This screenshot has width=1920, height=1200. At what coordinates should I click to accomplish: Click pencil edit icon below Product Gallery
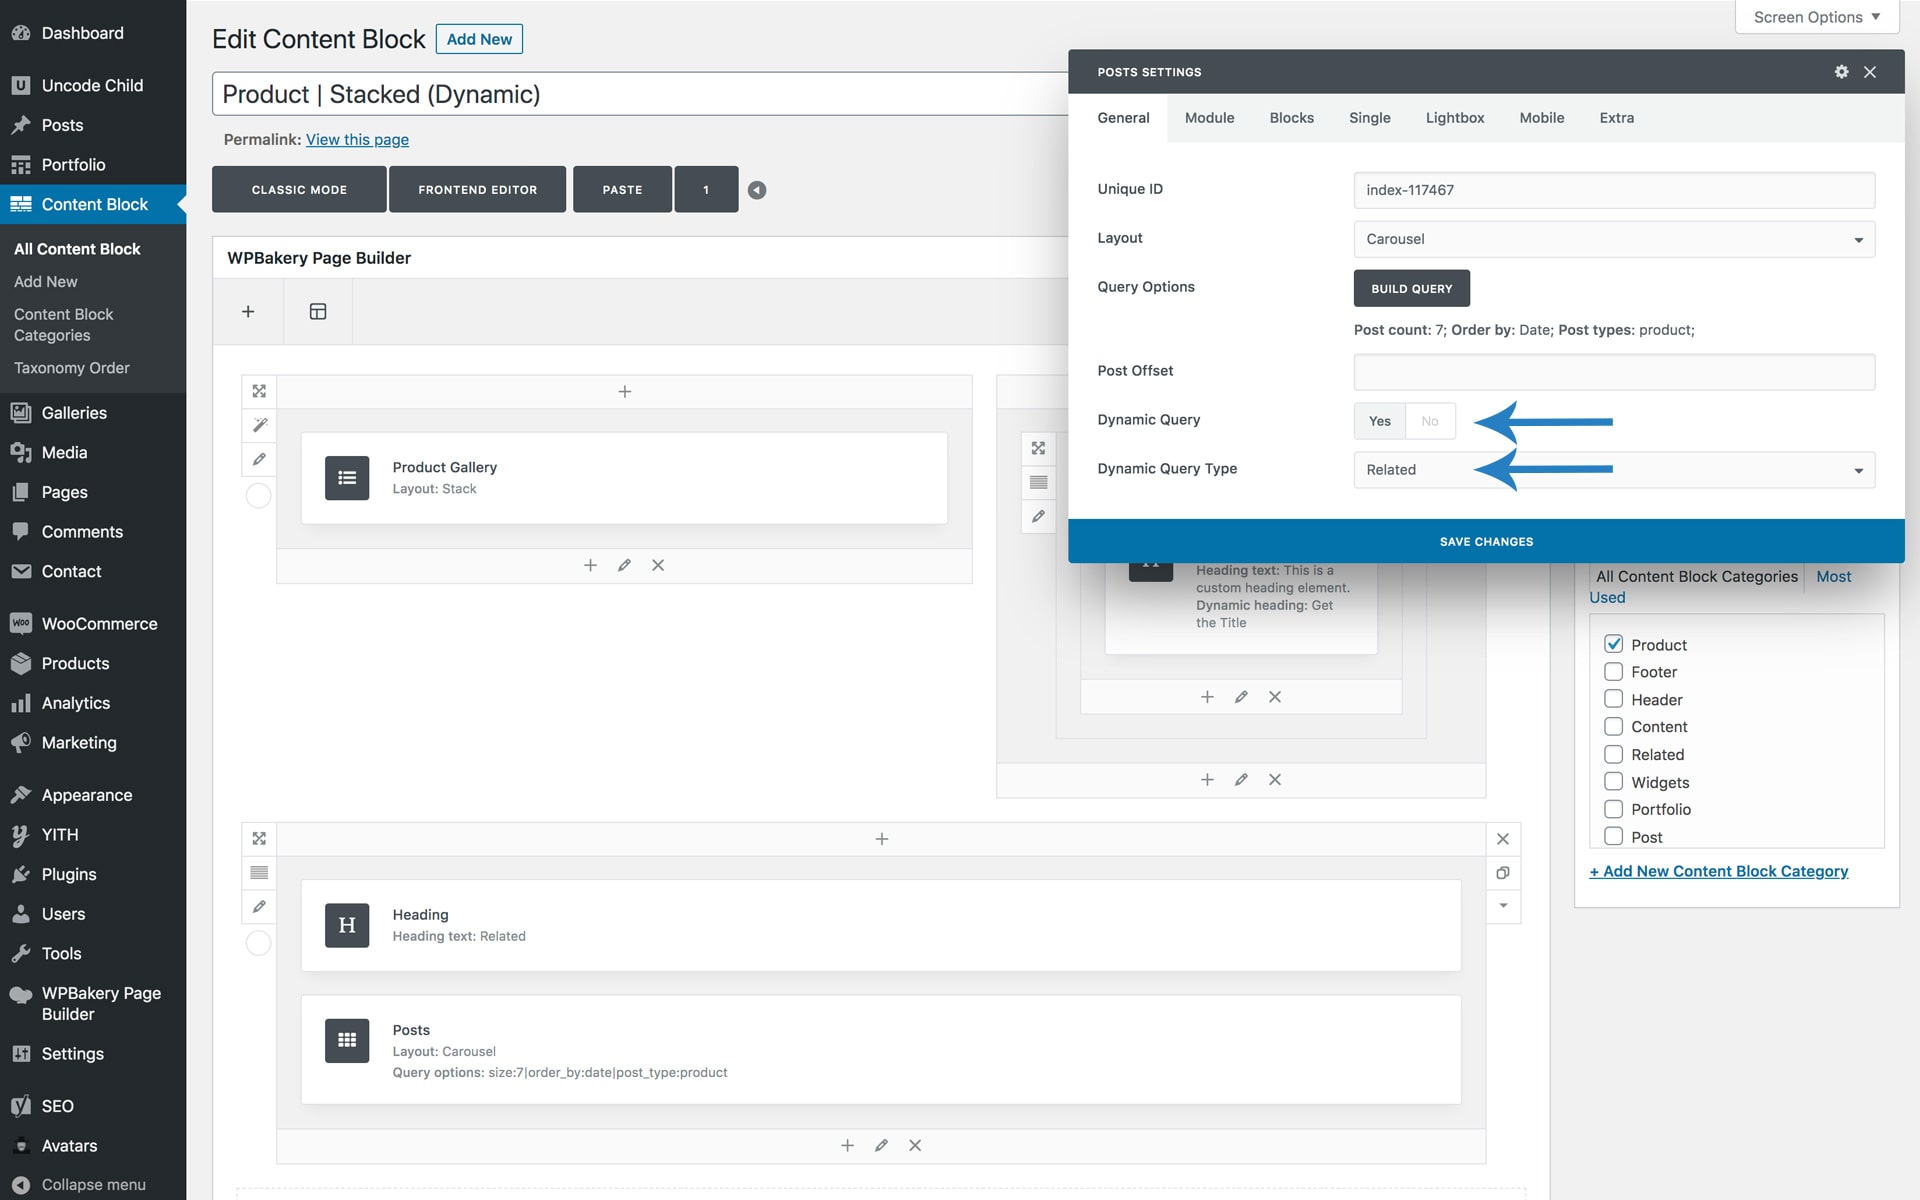point(624,565)
